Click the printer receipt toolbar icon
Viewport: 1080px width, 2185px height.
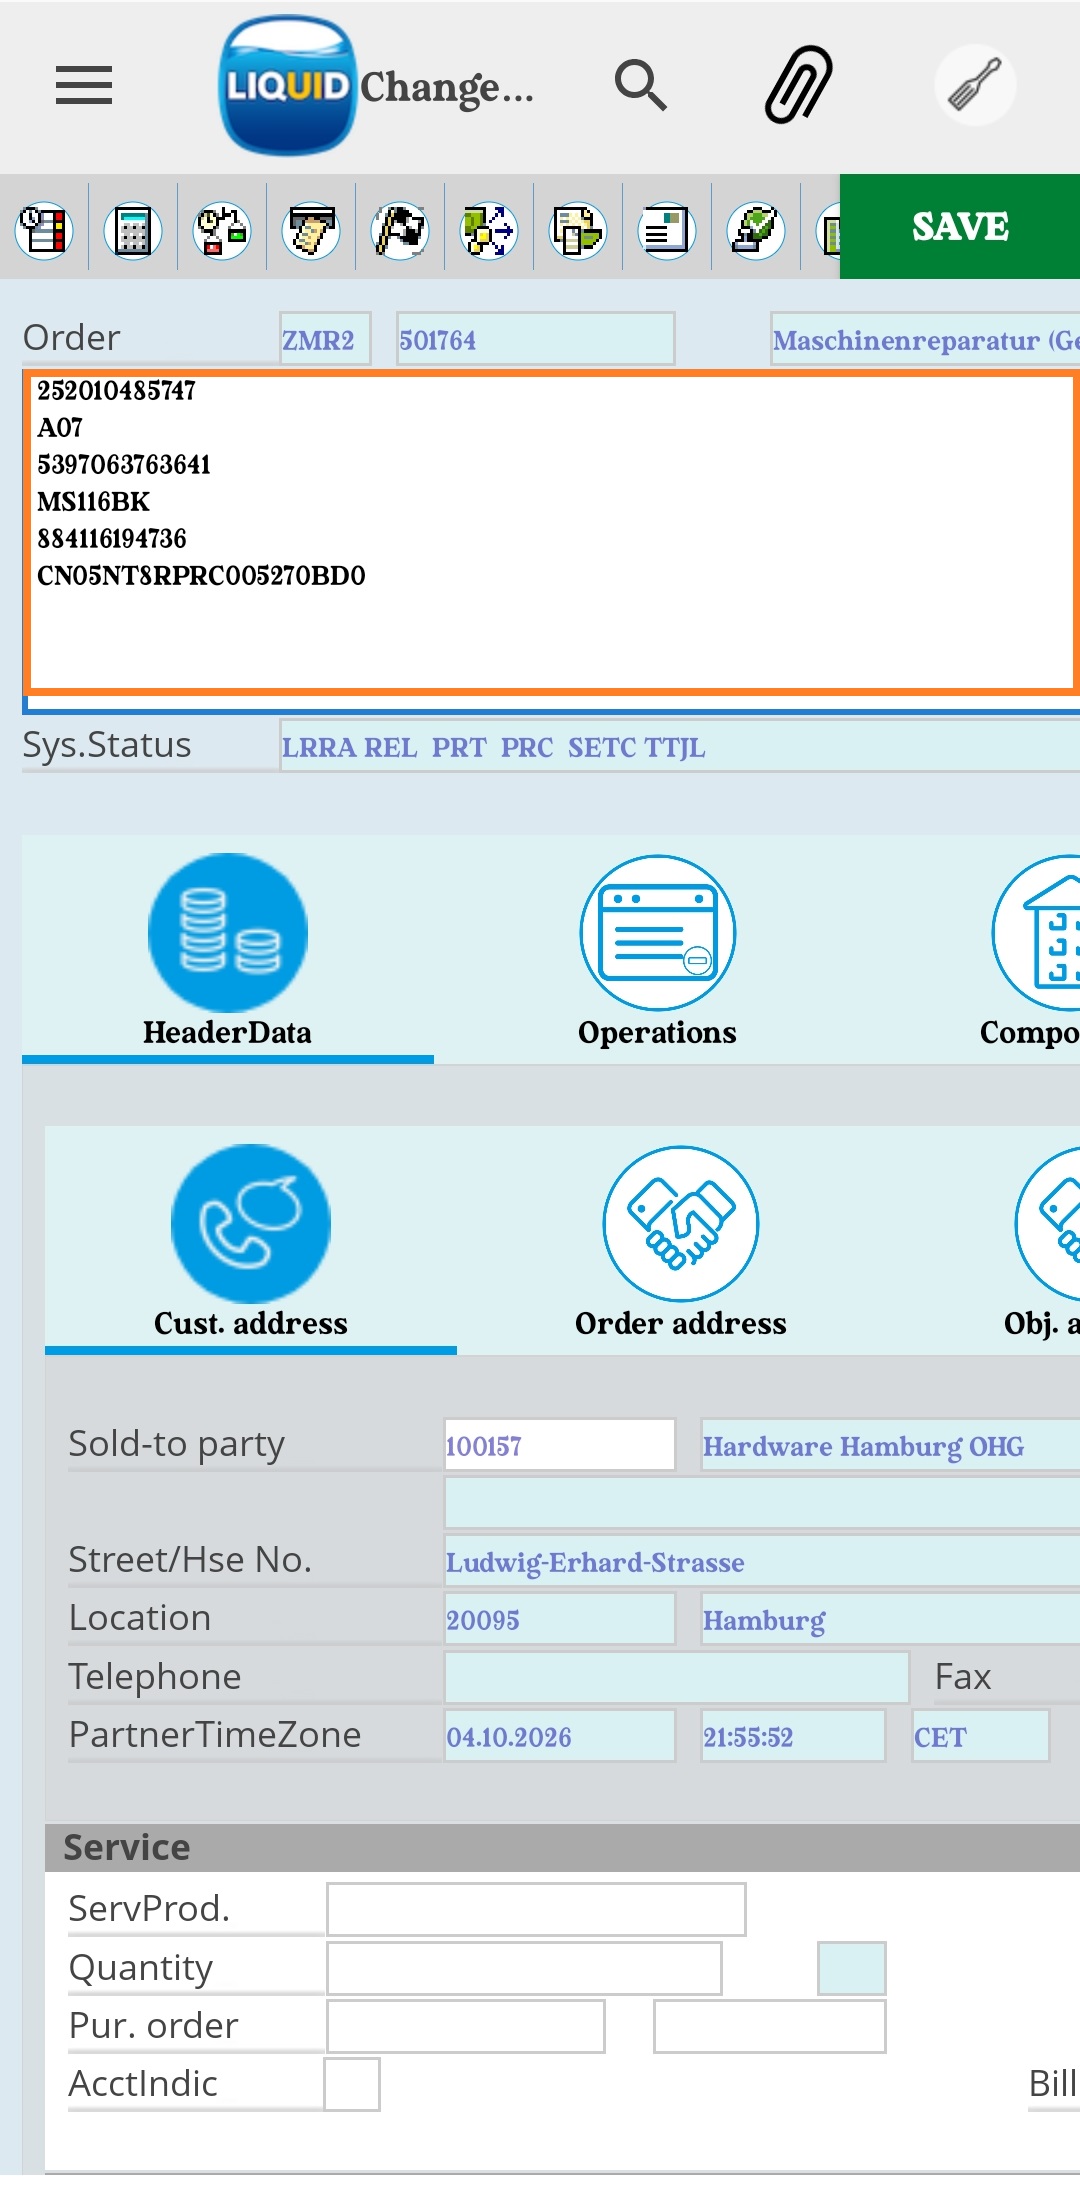(x=311, y=231)
